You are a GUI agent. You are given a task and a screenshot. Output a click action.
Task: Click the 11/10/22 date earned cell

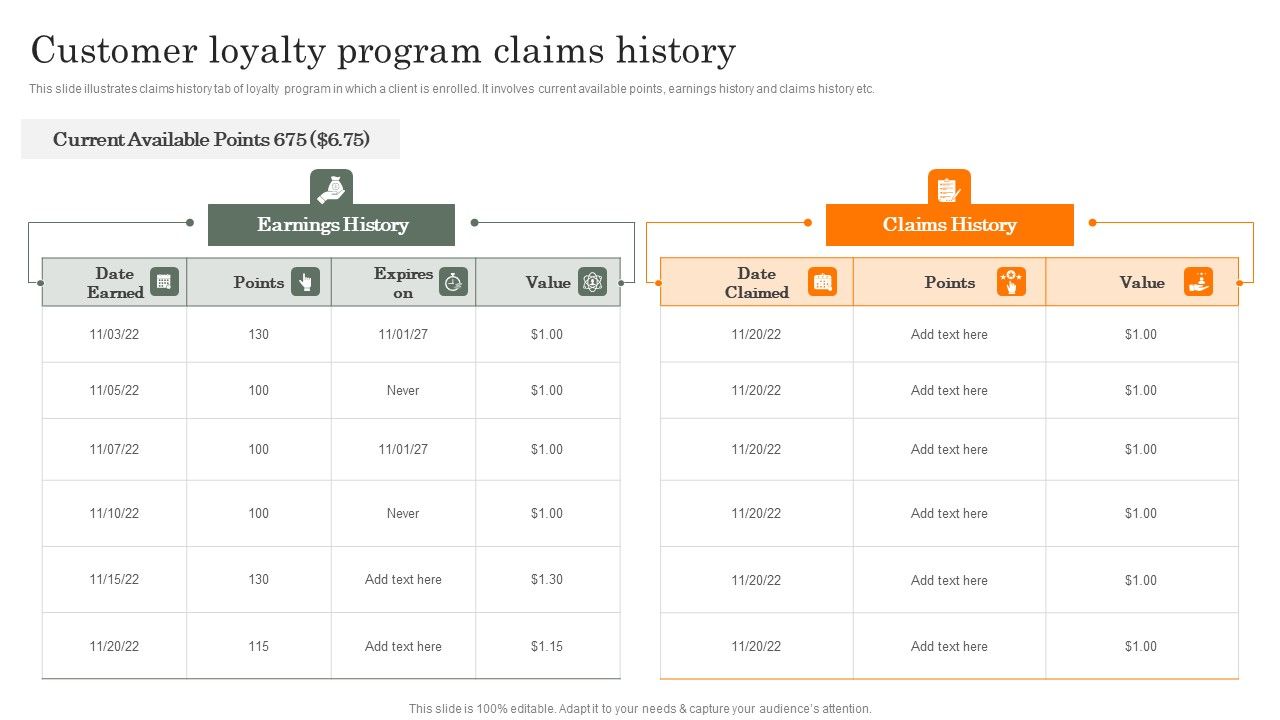pos(114,513)
